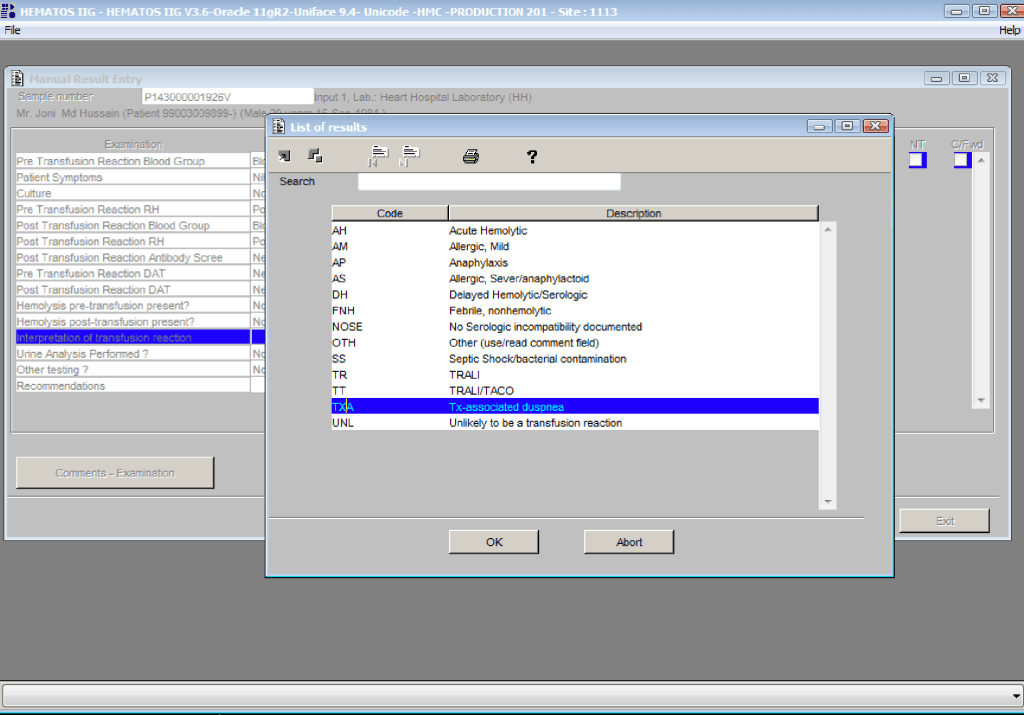Click the overlapping squares icon in the dialog toolbar
This screenshot has width=1024, height=715.
[315, 155]
